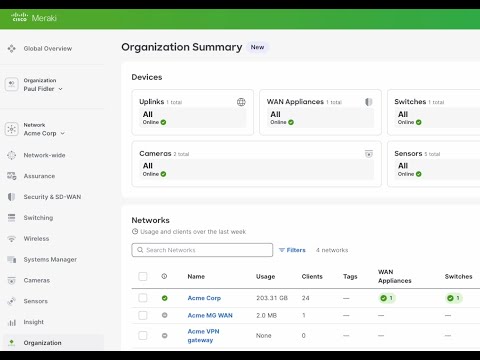Sort by the Name column header
The width and height of the screenshot is (480, 360).
coord(196,276)
